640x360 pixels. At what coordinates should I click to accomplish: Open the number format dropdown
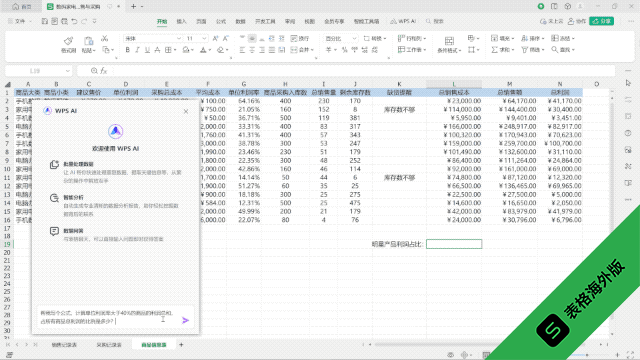pyautogui.click(x=354, y=38)
